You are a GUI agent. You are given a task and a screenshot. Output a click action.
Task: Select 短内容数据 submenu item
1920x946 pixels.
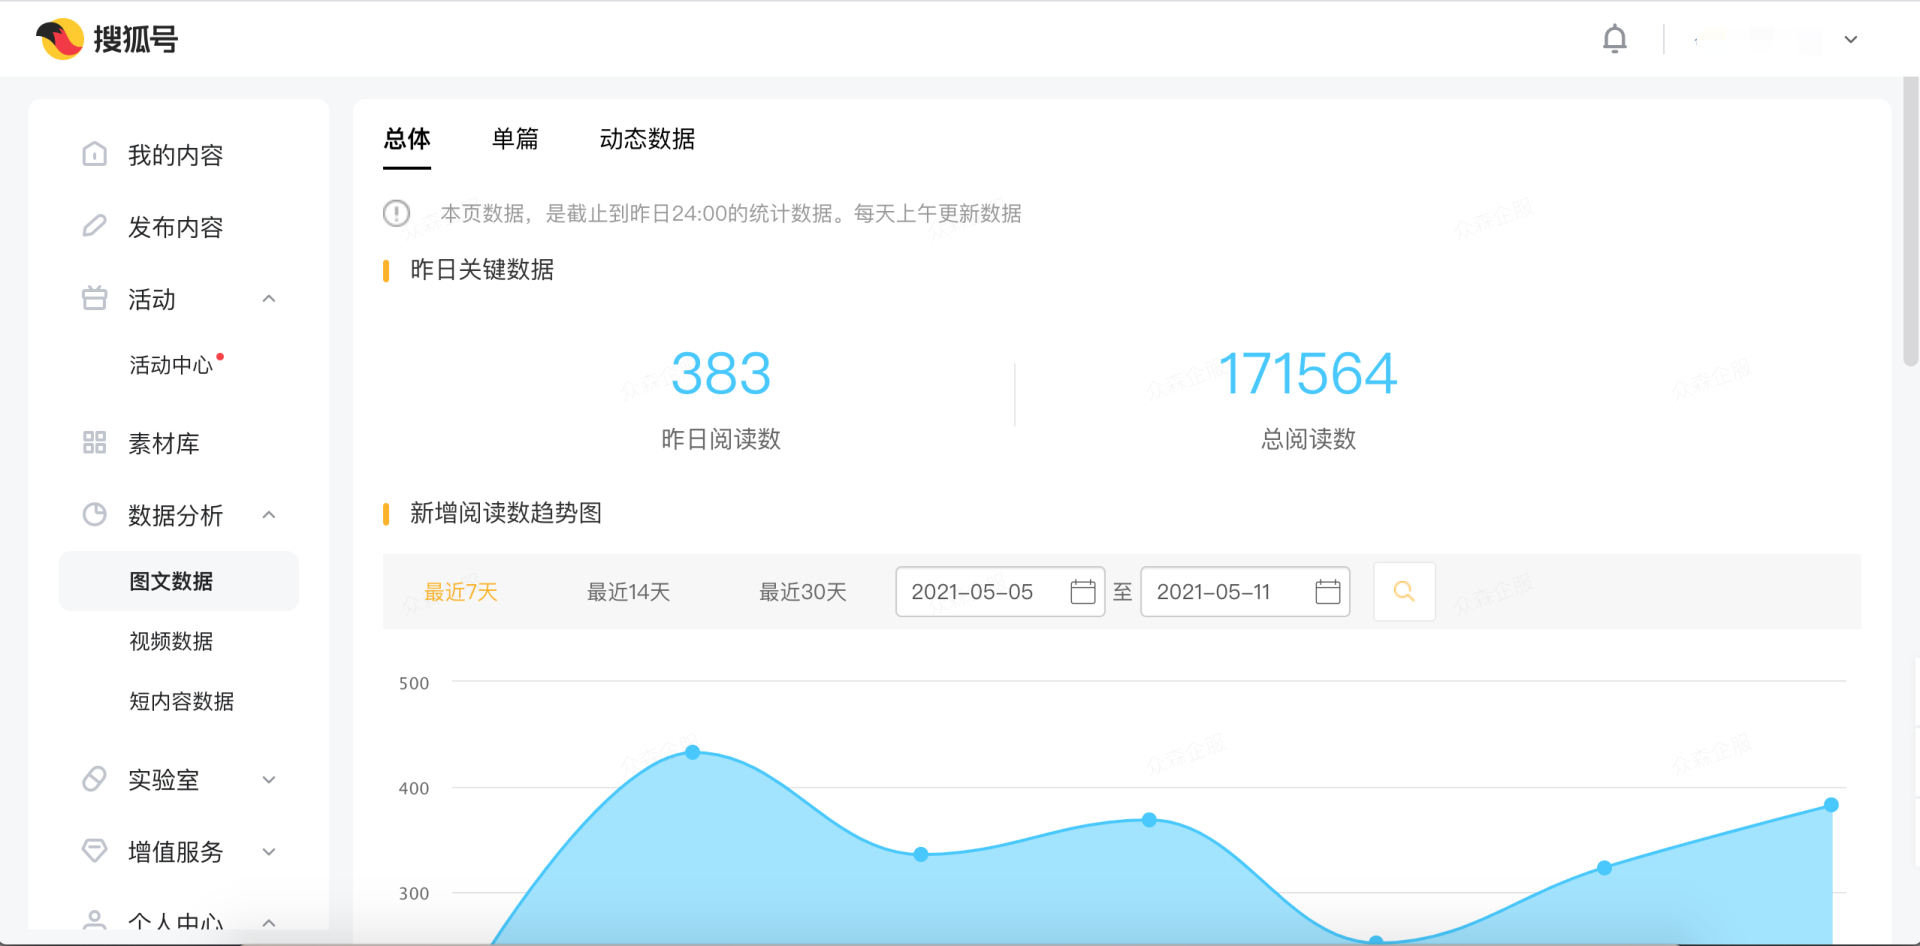pyautogui.click(x=181, y=701)
